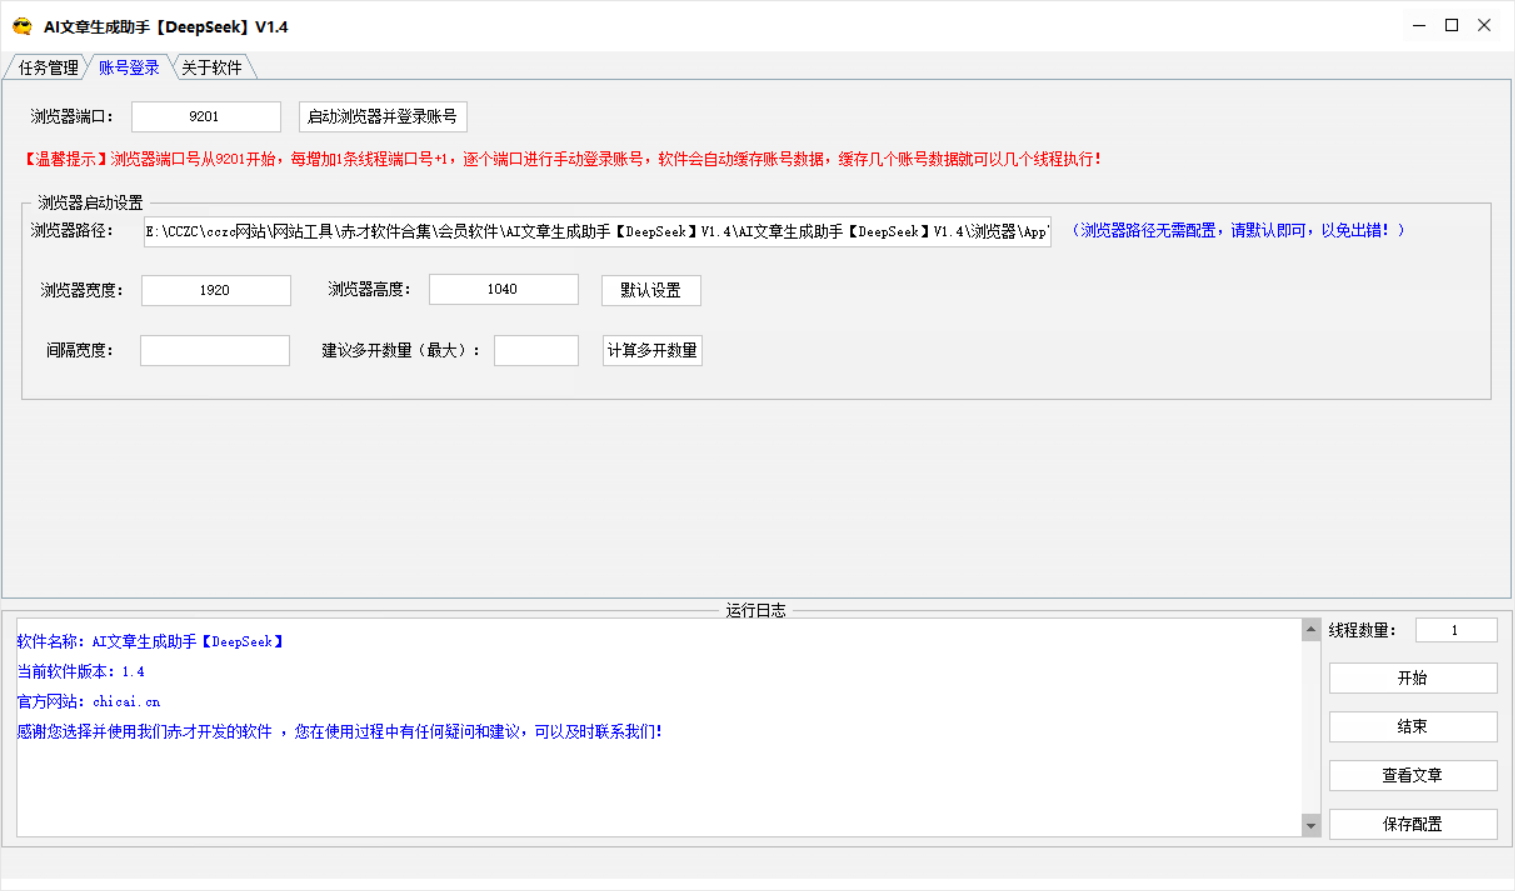The height and width of the screenshot is (891, 1515).
Task: Click into the 浏览器路径 path field
Action: tap(597, 232)
